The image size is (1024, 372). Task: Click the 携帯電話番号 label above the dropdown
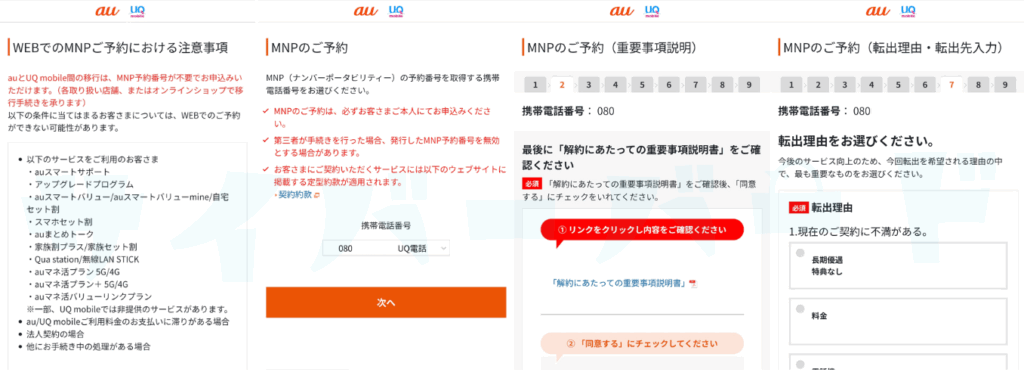click(386, 225)
